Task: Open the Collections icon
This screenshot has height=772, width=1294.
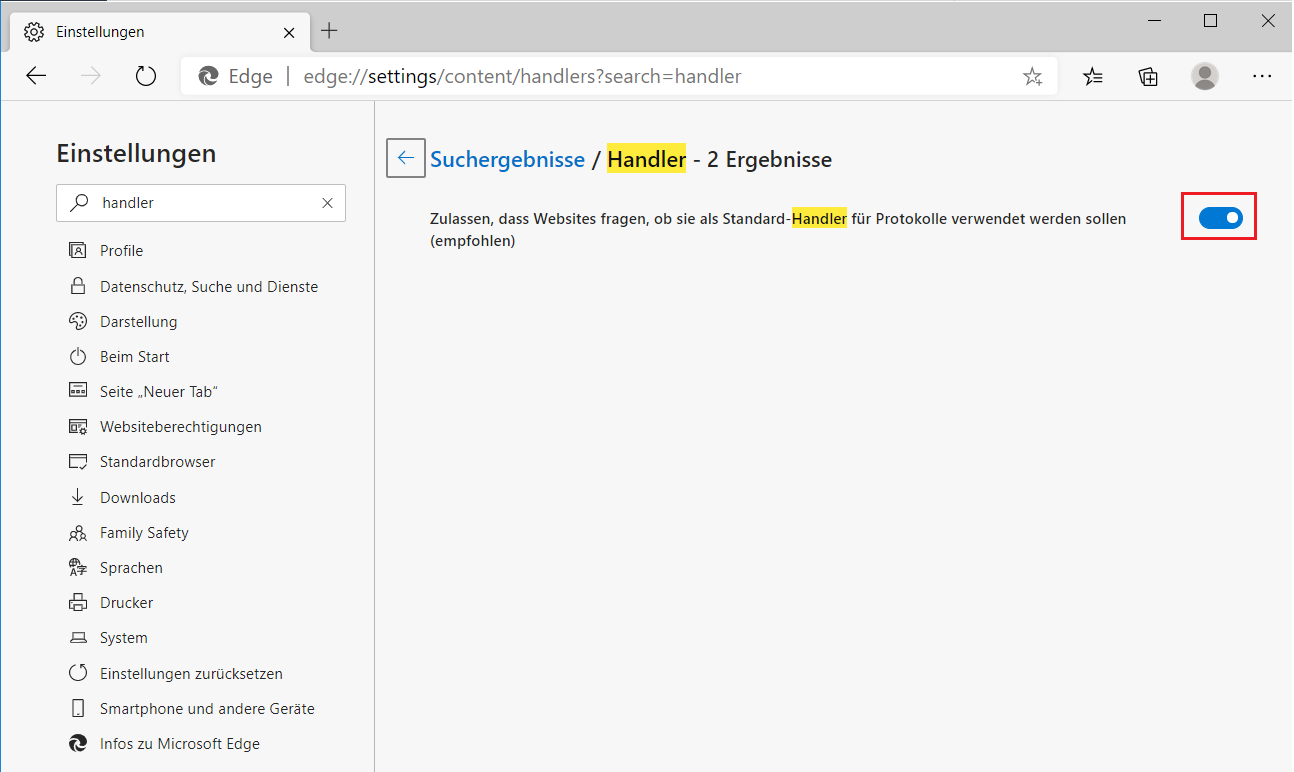Action: tap(1148, 76)
